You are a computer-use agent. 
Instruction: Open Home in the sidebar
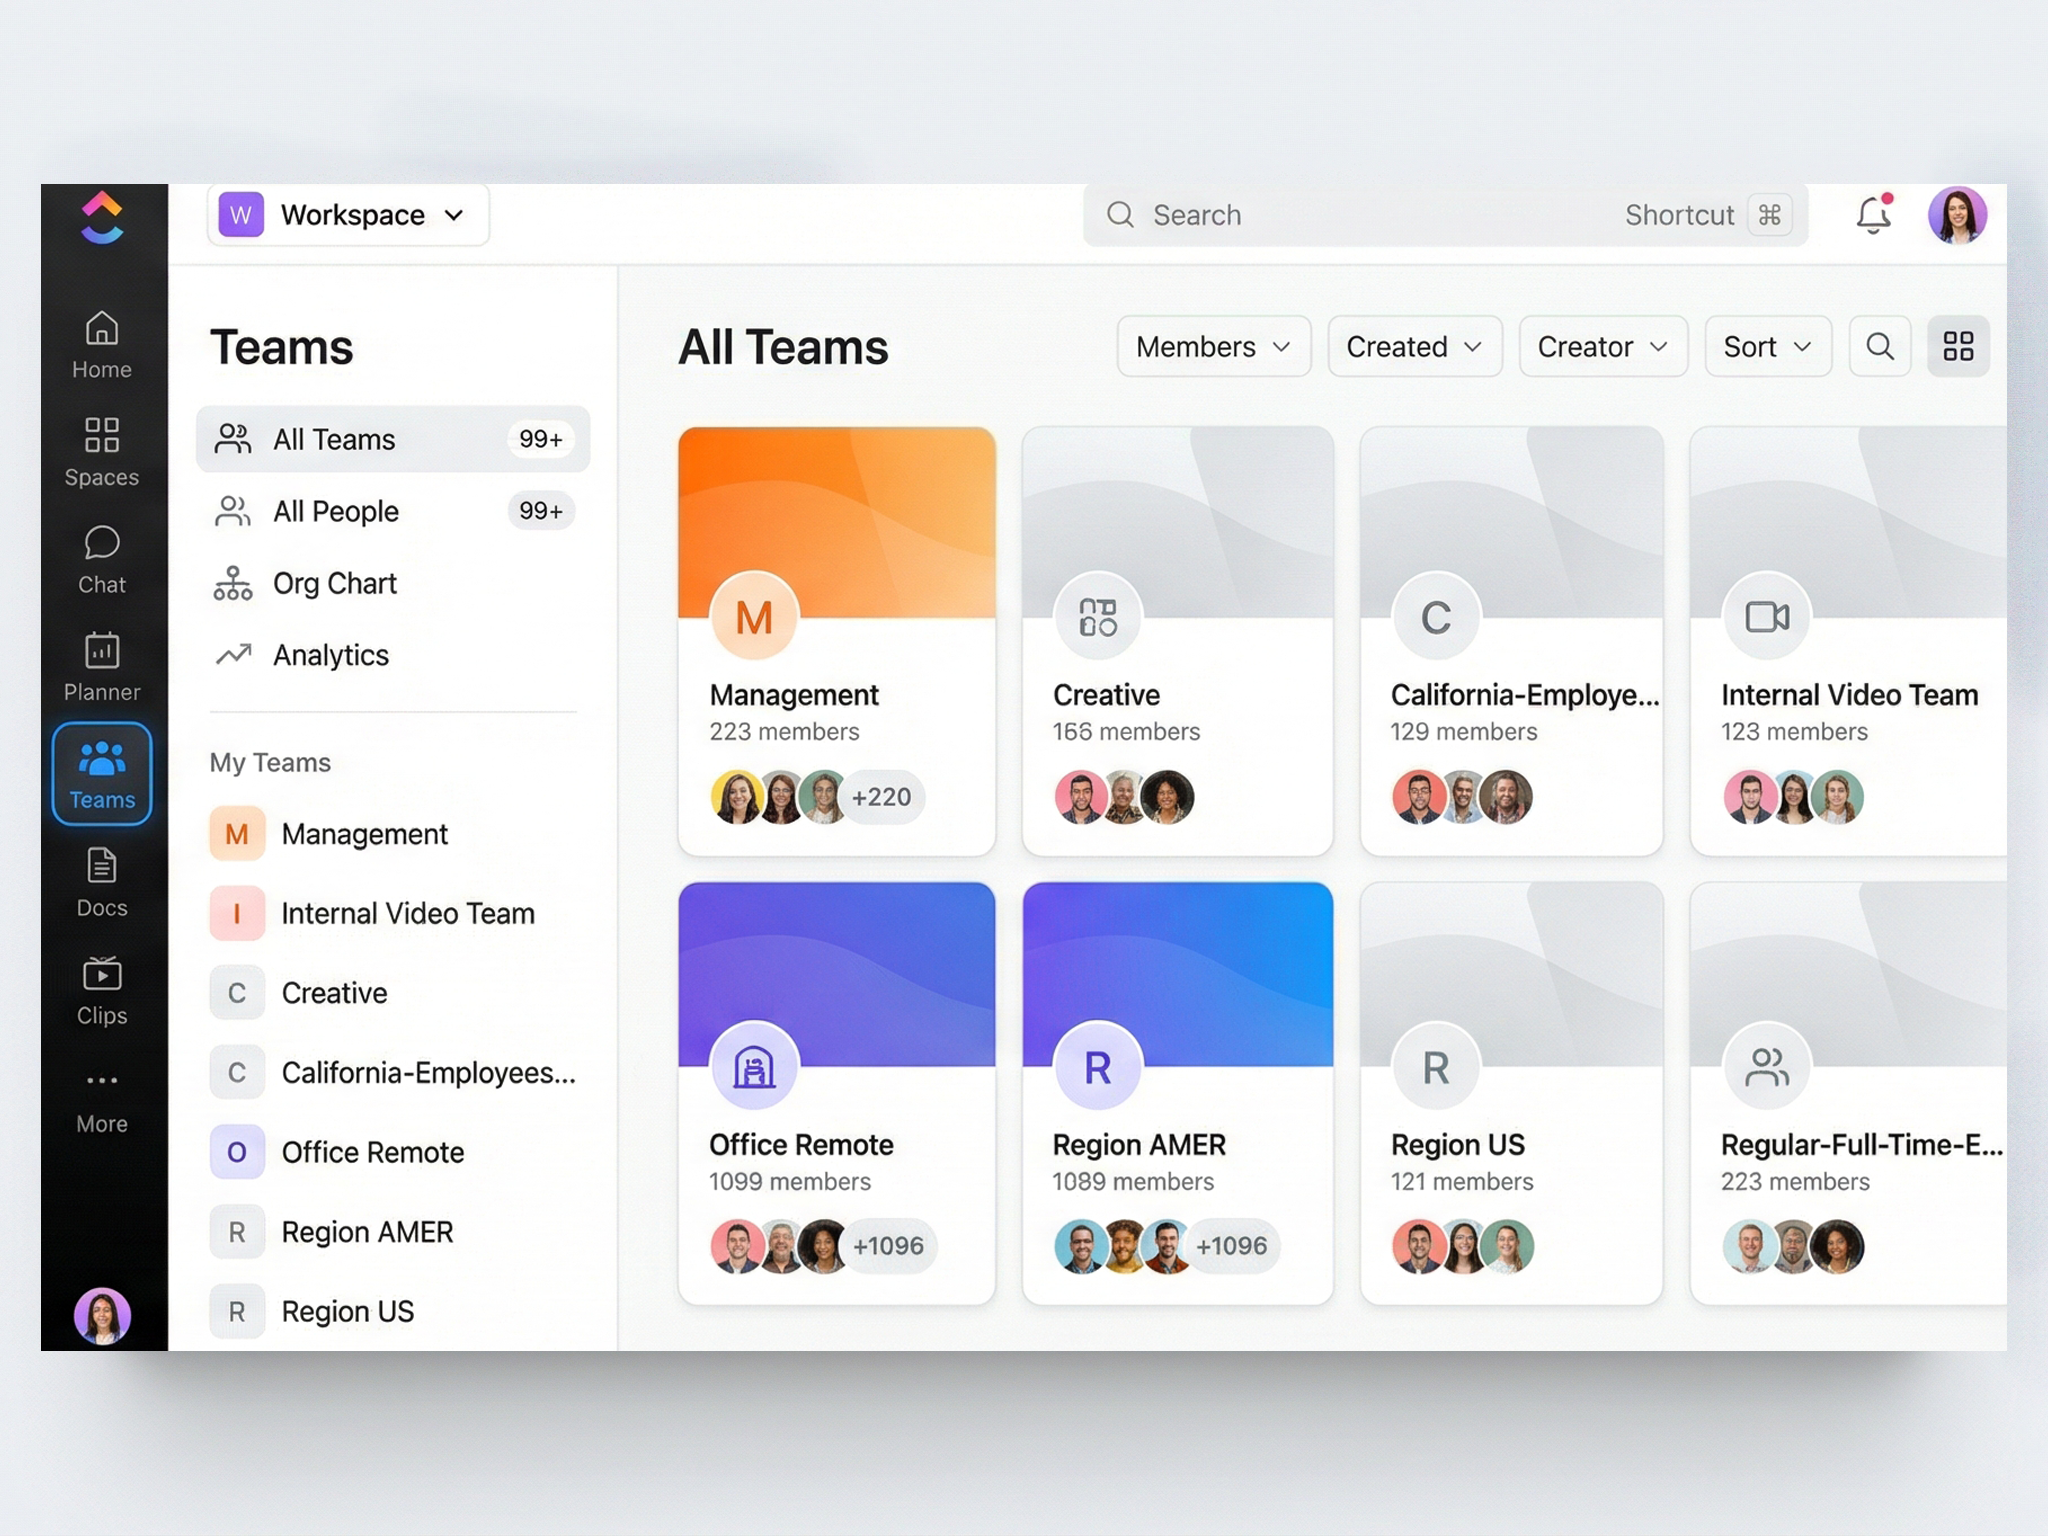coord(102,344)
